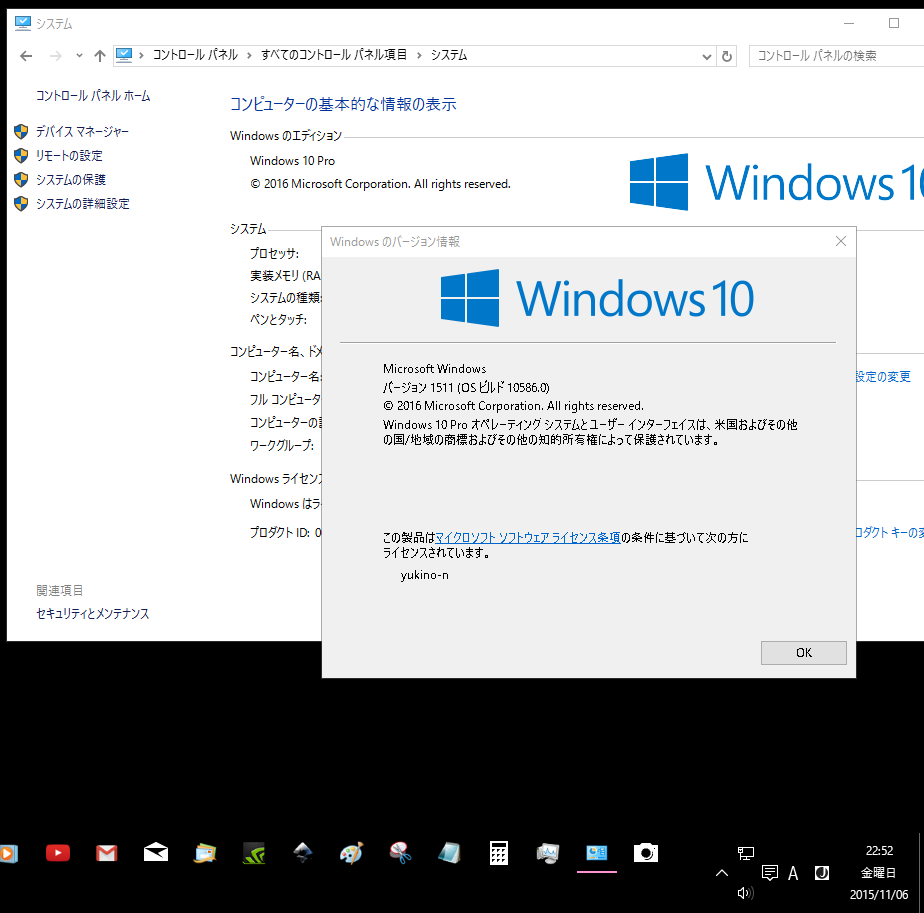Click the Control Panel search field
Image resolution: width=924 pixels, height=913 pixels.
836,56
